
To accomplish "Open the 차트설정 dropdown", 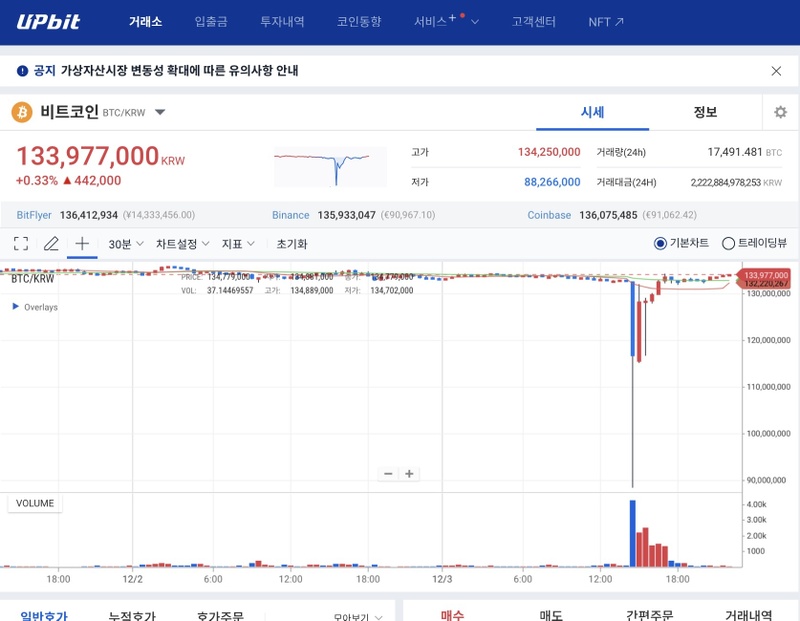I will point(183,244).
